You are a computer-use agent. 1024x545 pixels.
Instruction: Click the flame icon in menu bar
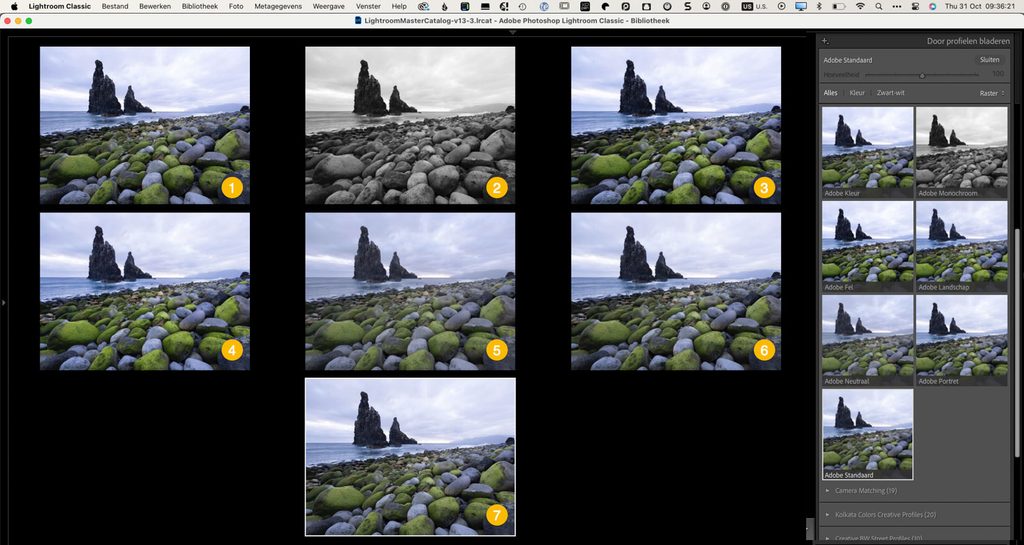445,6
